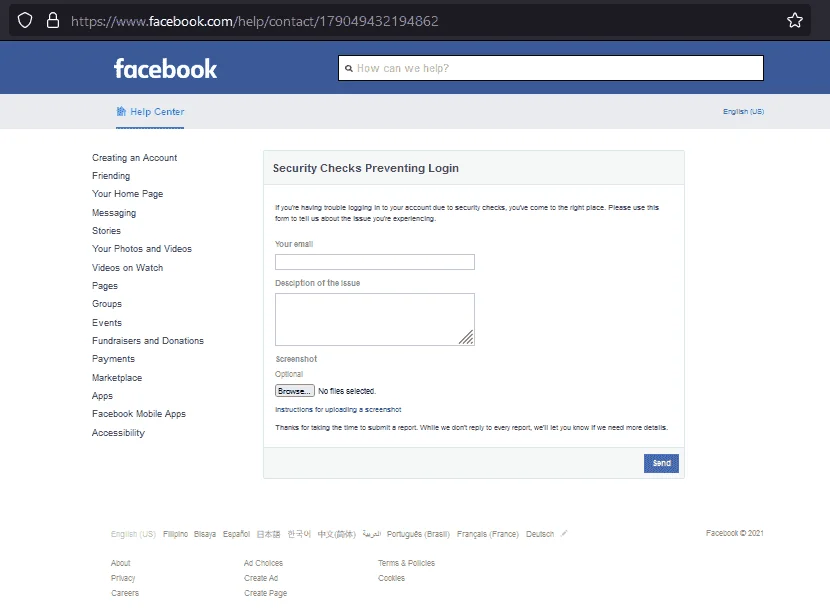The width and height of the screenshot is (830, 615).
Task: Open the Pages help topic
Action: tap(105, 286)
